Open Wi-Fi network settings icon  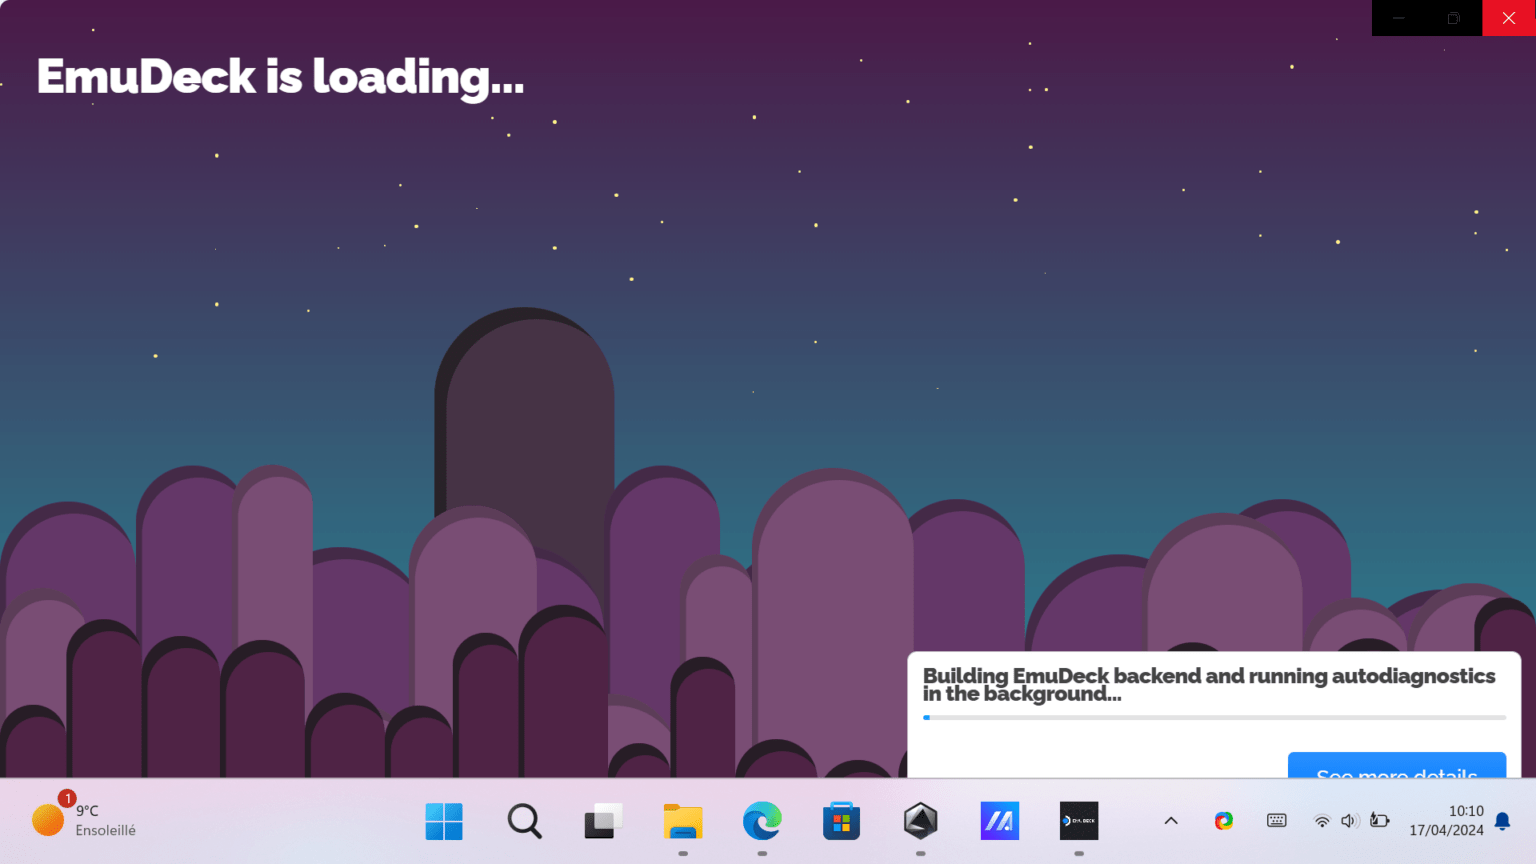pyautogui.click(x=1322, y=821)
